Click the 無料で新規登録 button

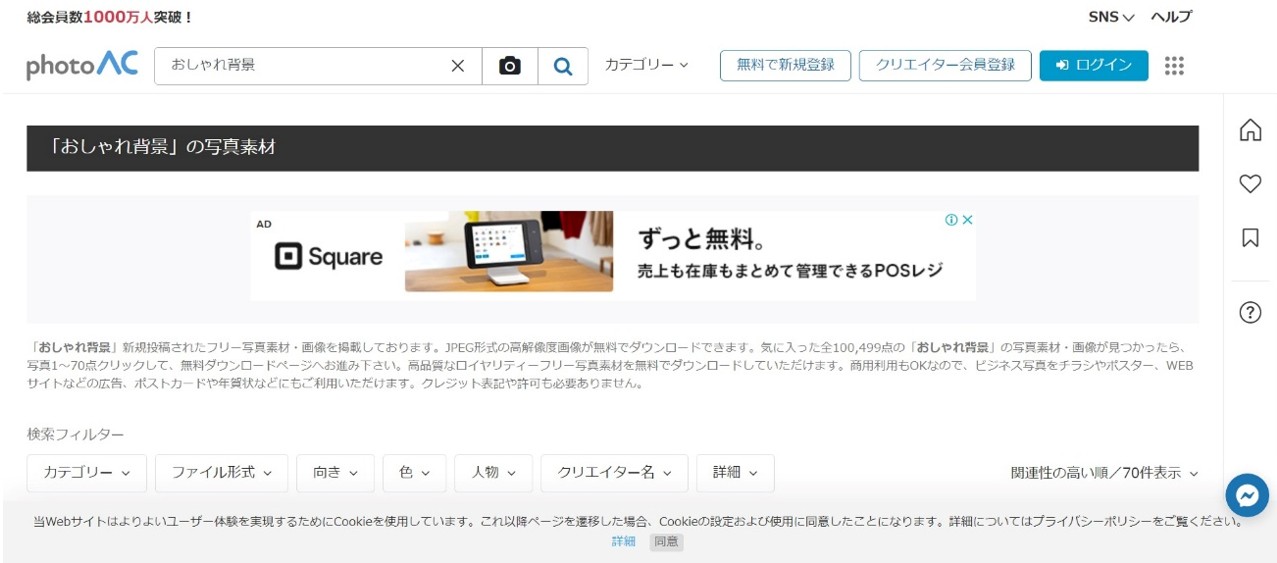tap(785, 65)
